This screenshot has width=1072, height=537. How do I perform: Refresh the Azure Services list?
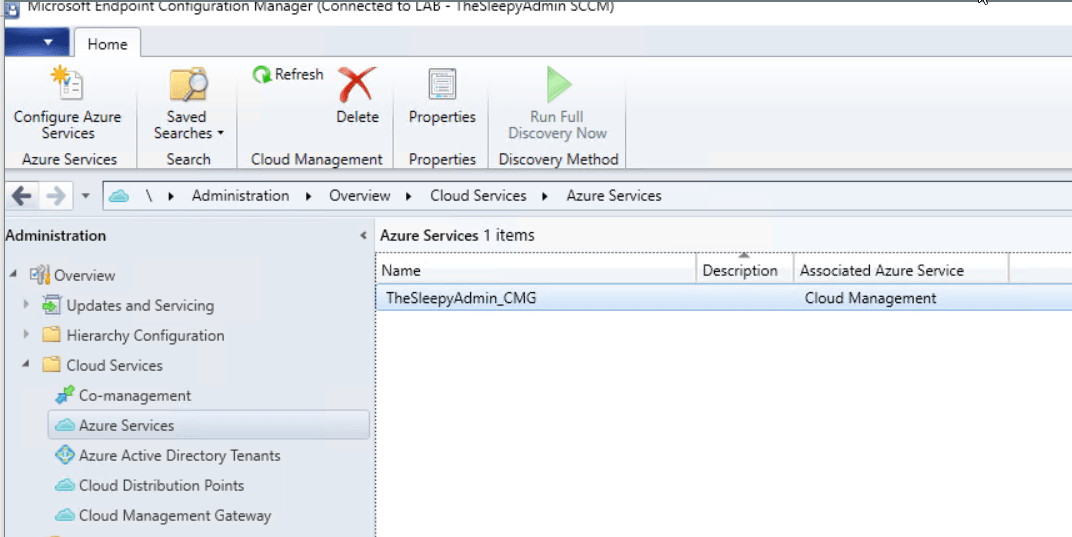pos(288,75)
